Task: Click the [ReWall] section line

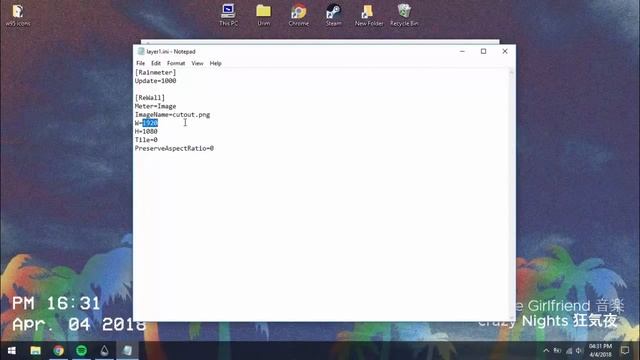Action: click(150, 98)
